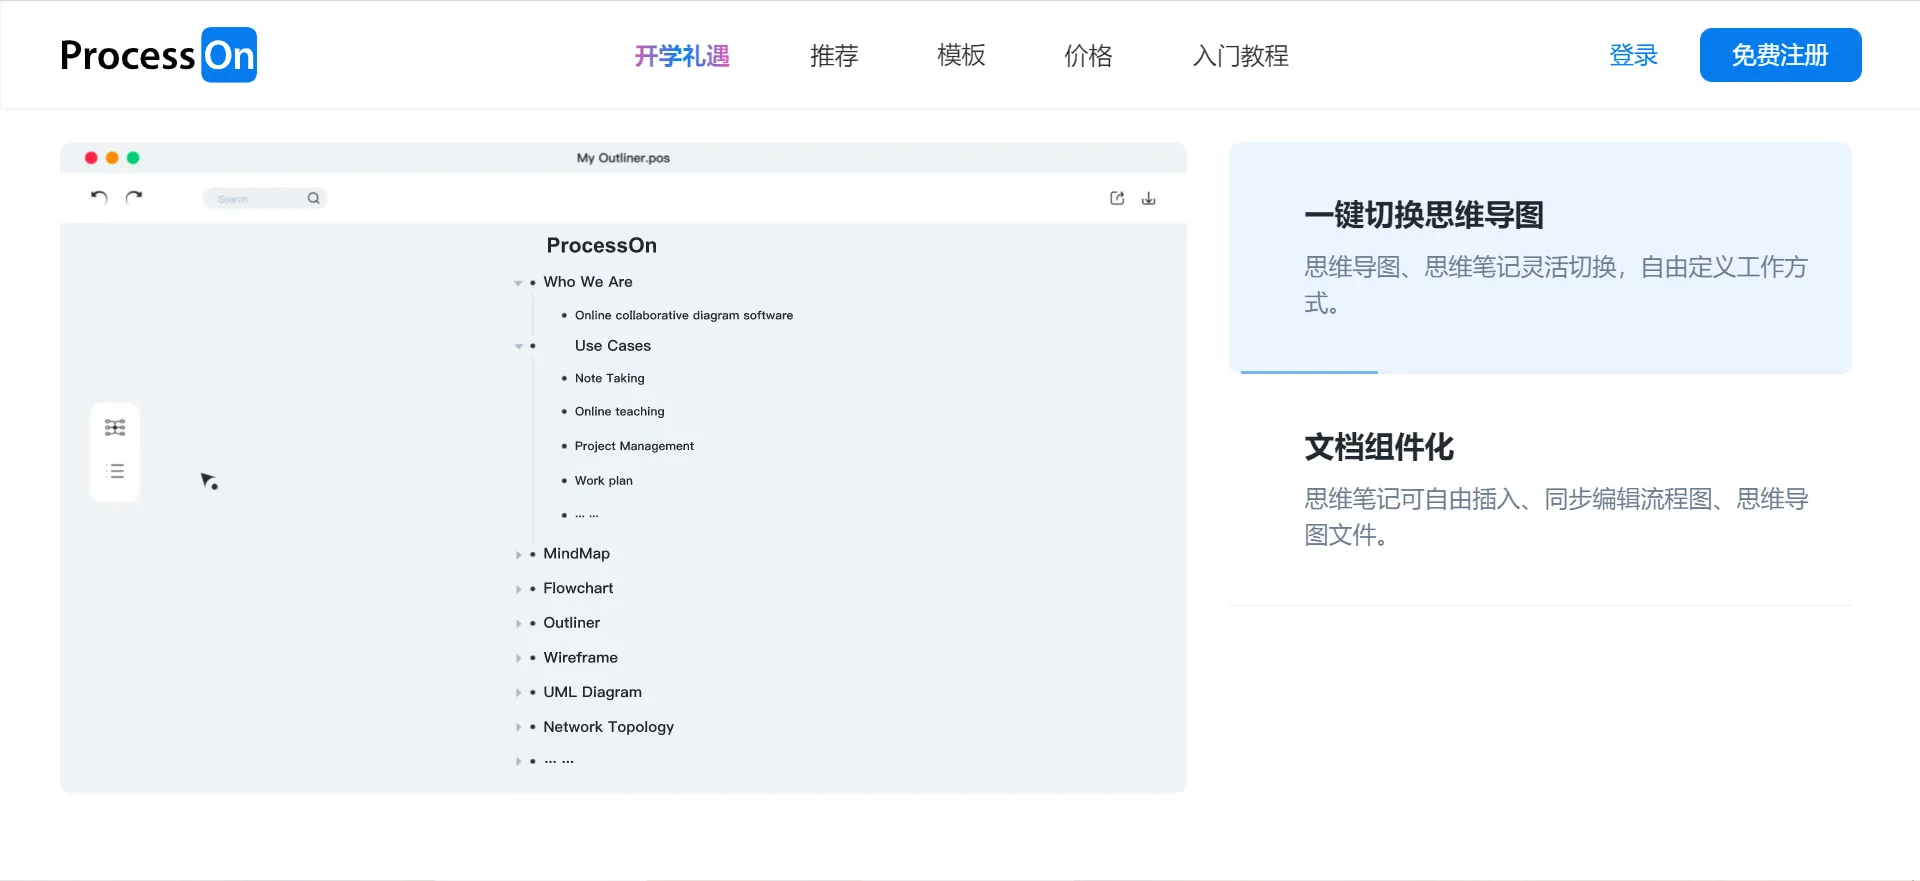1920x881 pixels.
Task: Select Online collaborative diagram software item
Action: pyautogui.click(x=684, y=315)
